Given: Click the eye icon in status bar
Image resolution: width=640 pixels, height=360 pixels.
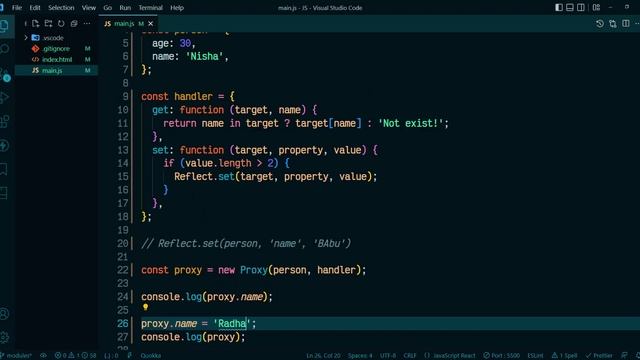Looking at the screenshot, I should (x=43, y=356).
